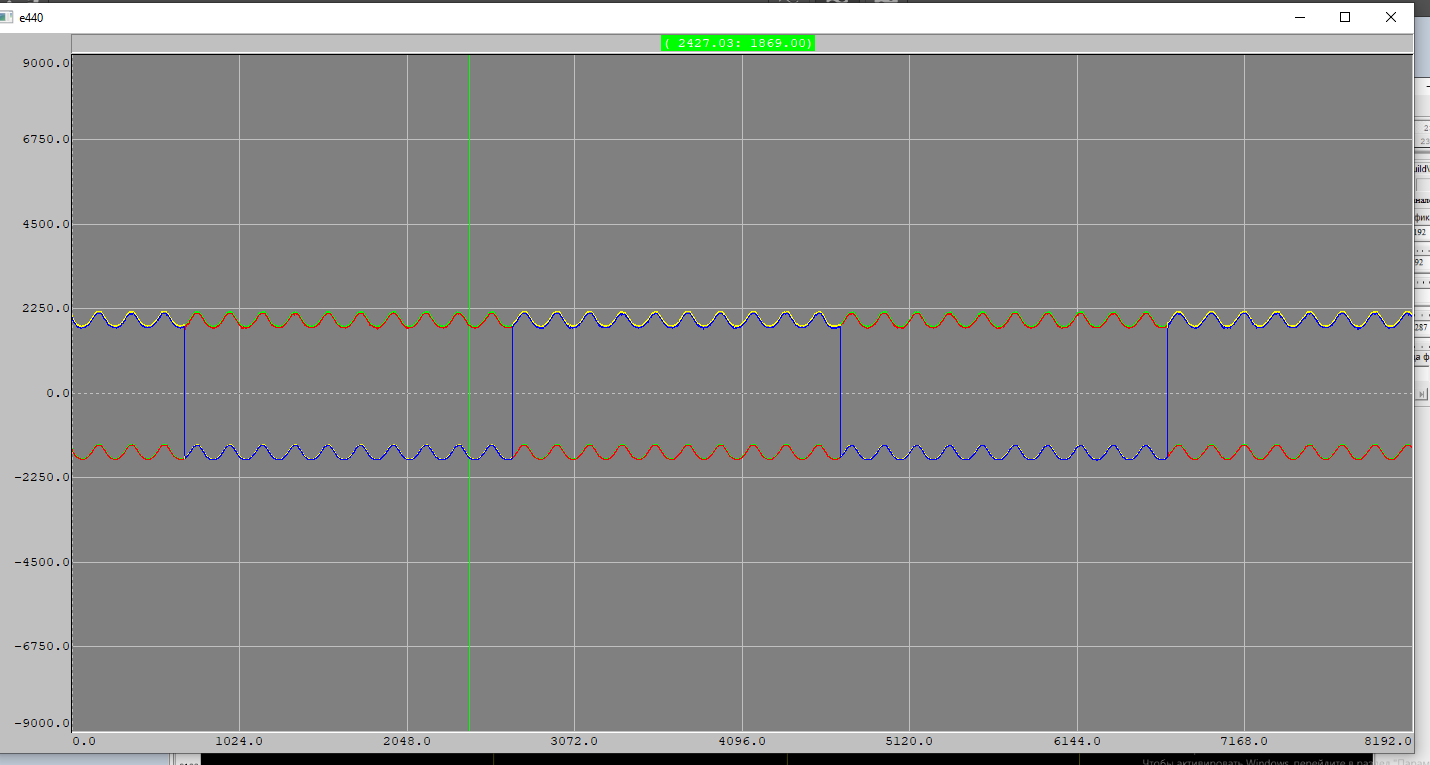Click the 2250.0 y-axis label
The width and height of the screenshot is (1430, 765).
point(46,308)
